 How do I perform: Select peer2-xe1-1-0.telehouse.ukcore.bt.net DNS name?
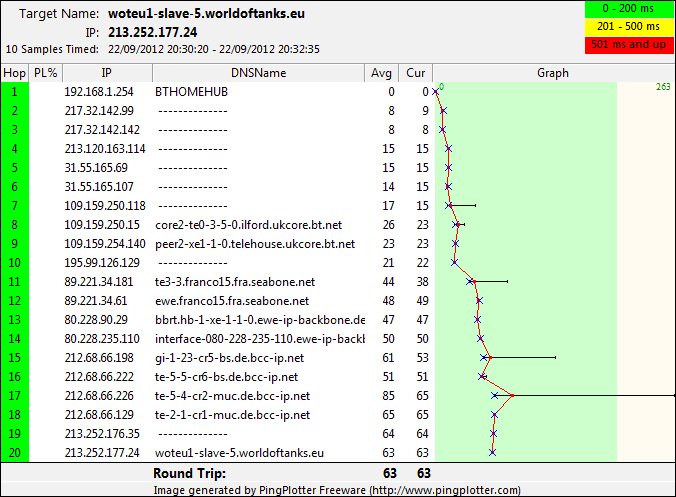tap(255, 244)
